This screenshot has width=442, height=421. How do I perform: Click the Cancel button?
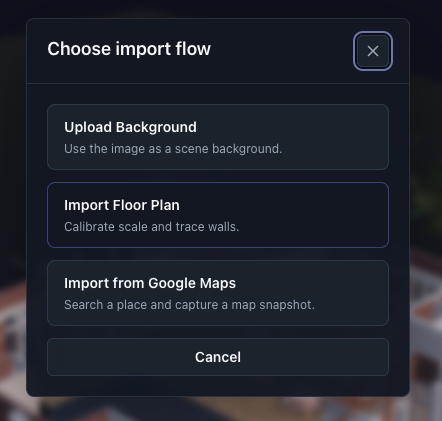218,357
